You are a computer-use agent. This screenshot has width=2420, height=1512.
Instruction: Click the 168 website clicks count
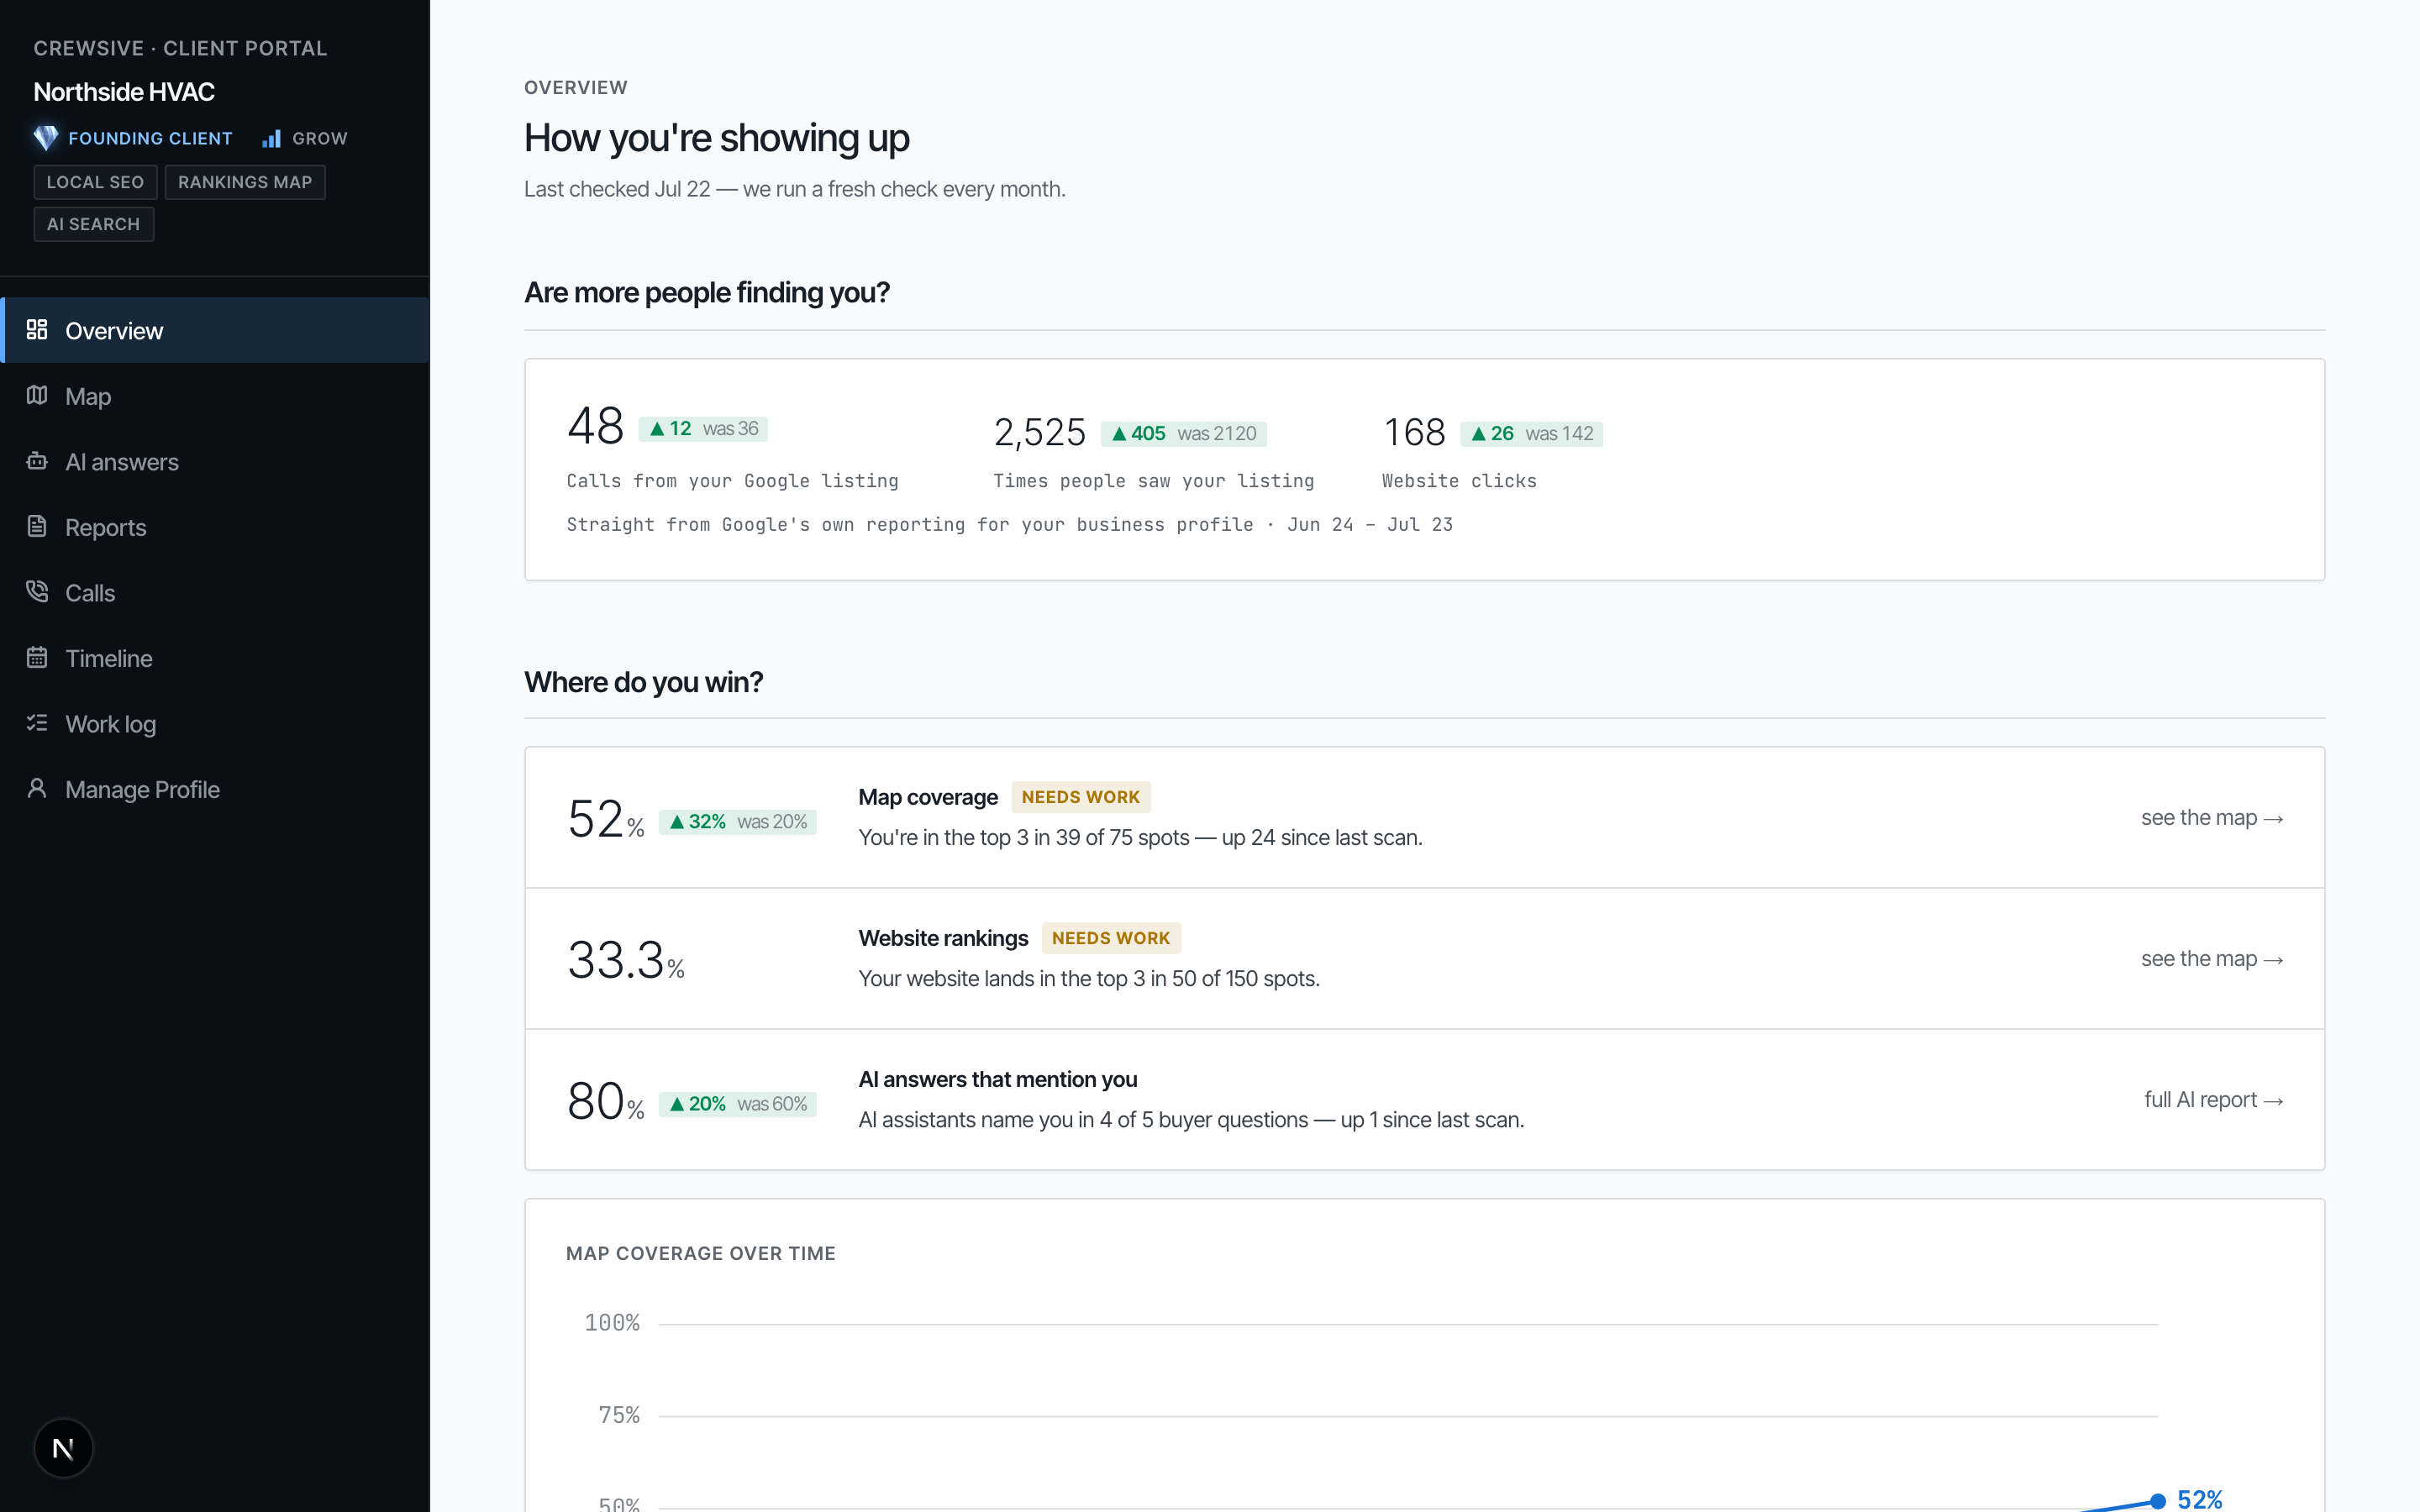1414,433
